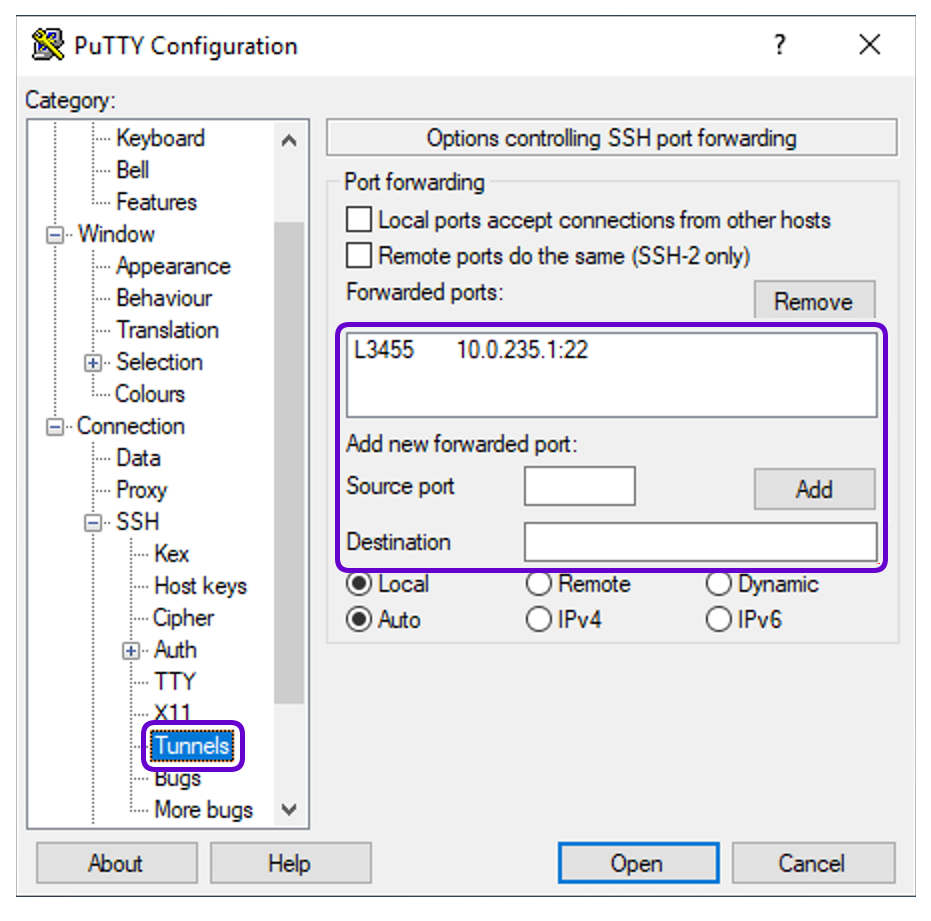Select the IPv6 radio option
The height and width of the screenshot is (921, 931).
coord(719,620)
